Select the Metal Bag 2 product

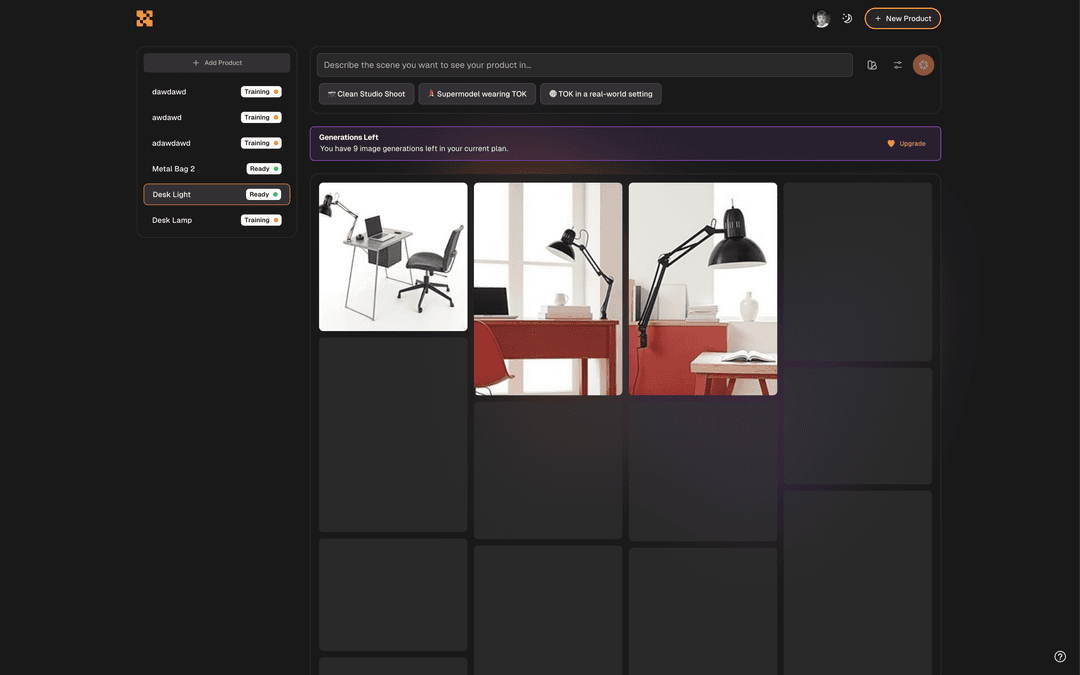(217, 169)
